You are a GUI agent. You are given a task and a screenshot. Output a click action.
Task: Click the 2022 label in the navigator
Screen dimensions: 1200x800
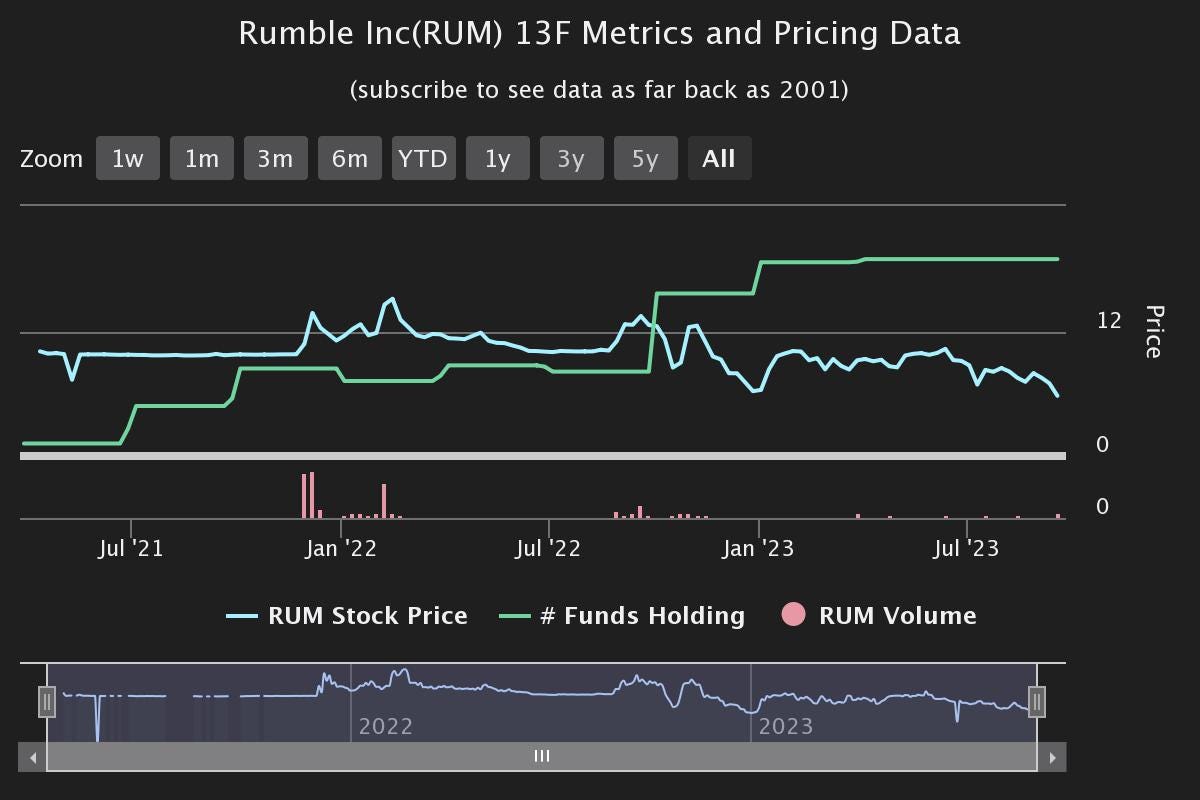point(386,726)
